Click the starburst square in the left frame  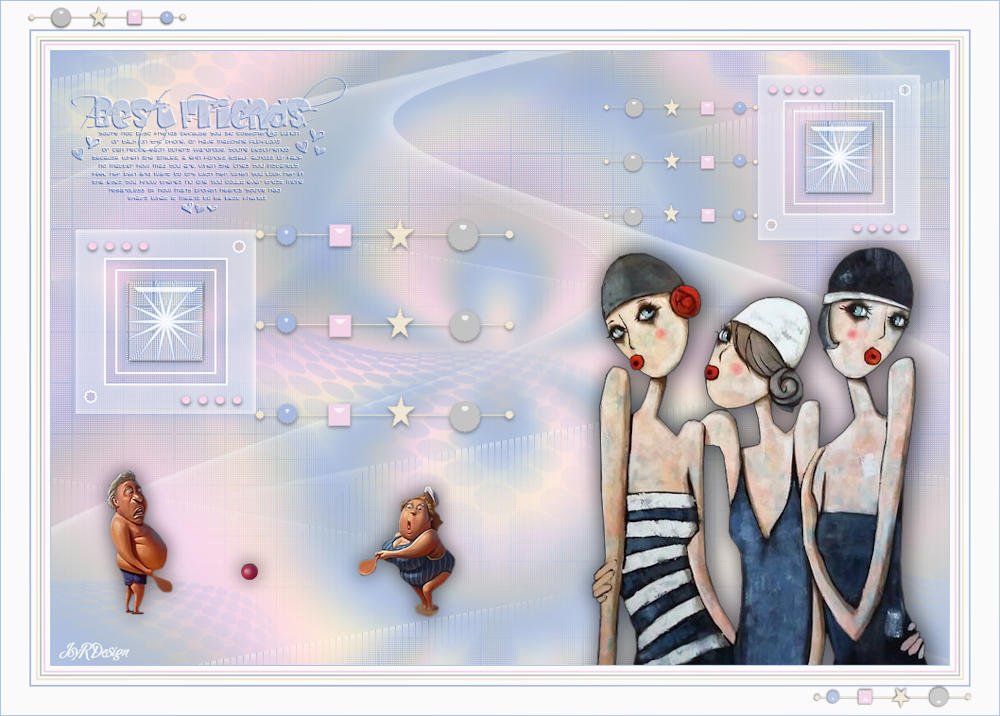(166, 321)
